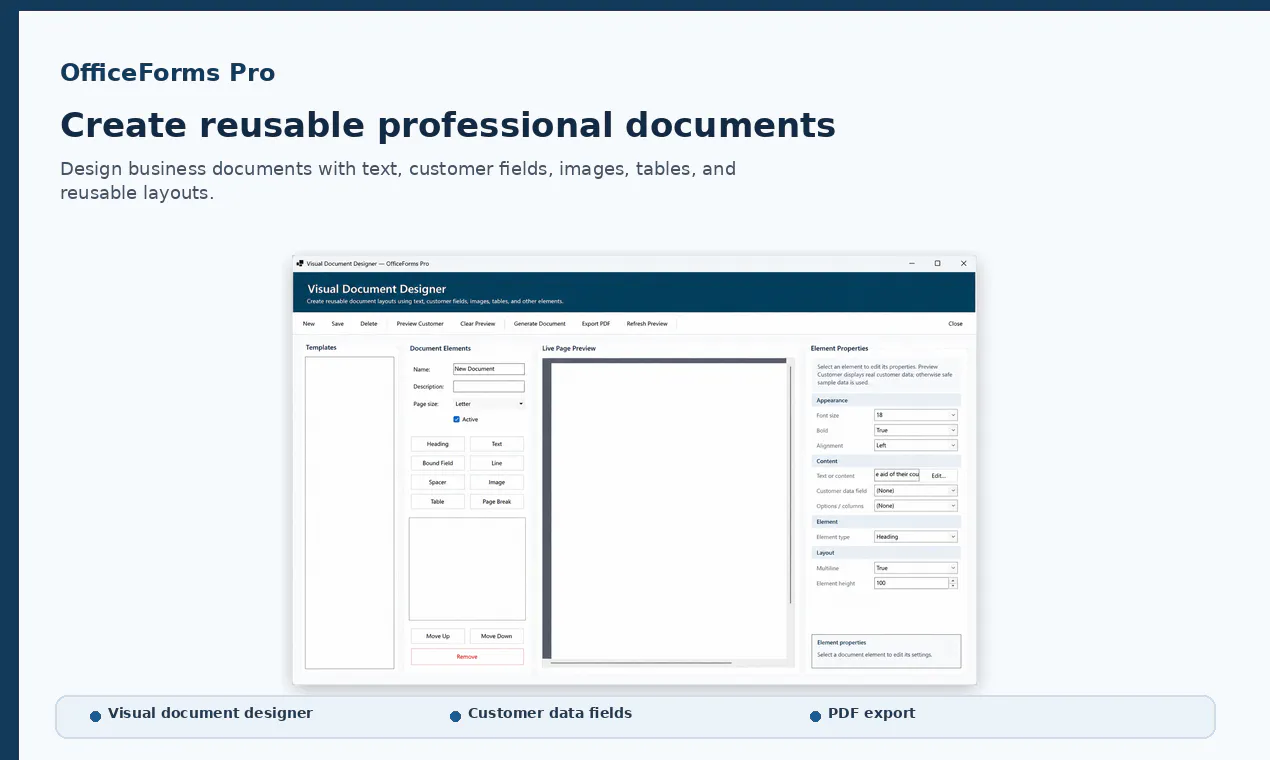The height and width of the screenshot is (760, 1270).
Task: Open the Multiline dropdown
Action: click(916, 568)
